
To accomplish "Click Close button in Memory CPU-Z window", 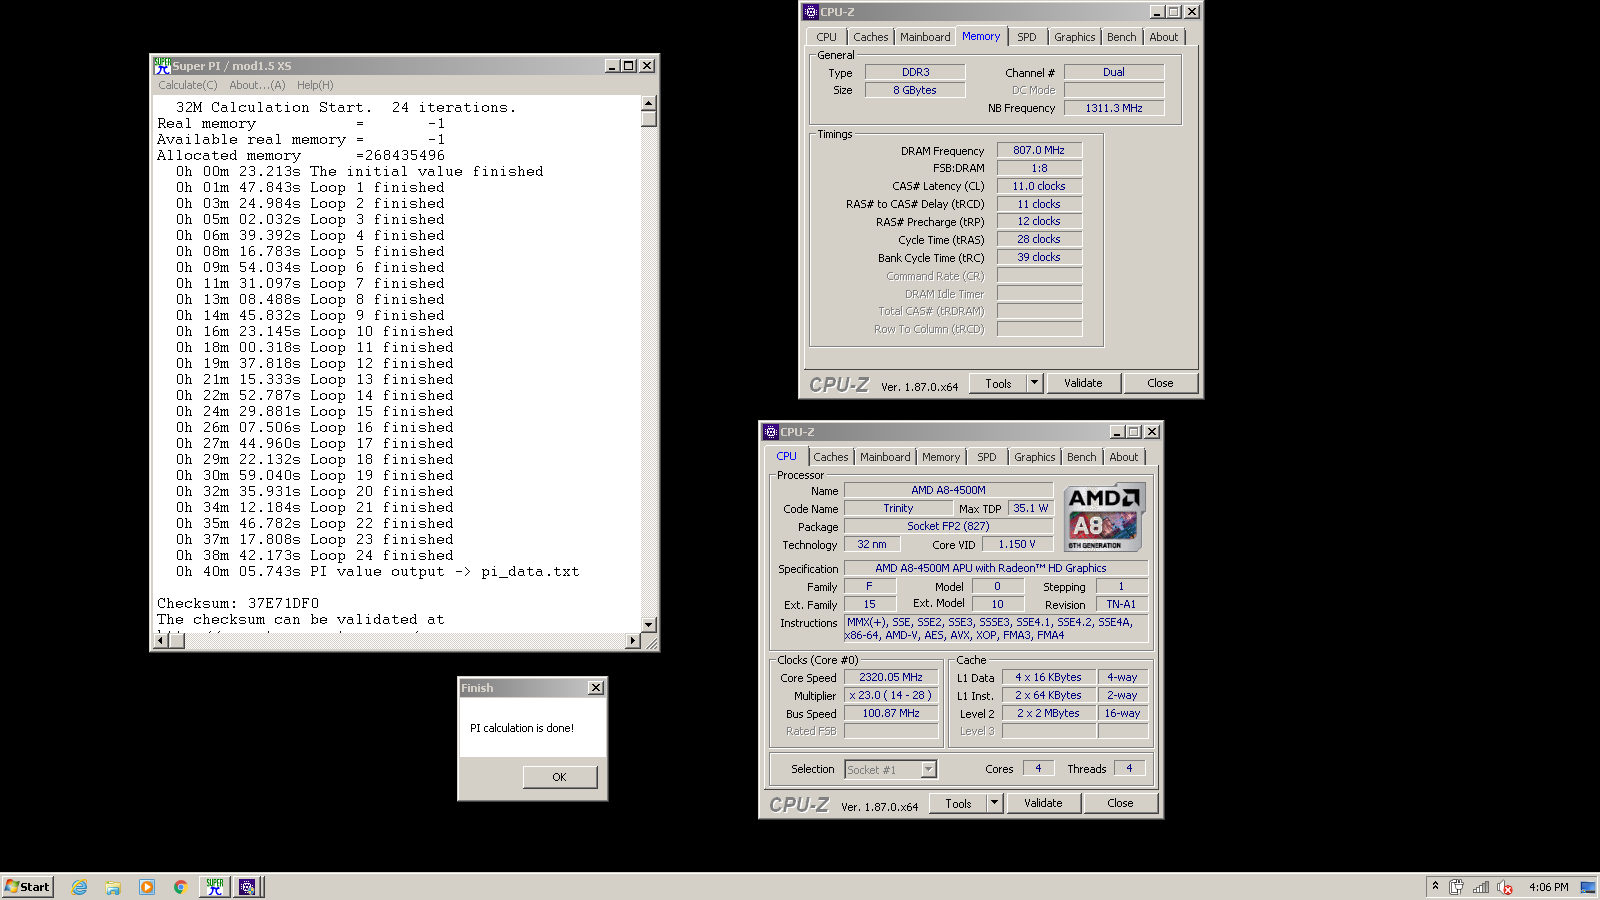I will pyautogui.click(x=1160, y=383).
